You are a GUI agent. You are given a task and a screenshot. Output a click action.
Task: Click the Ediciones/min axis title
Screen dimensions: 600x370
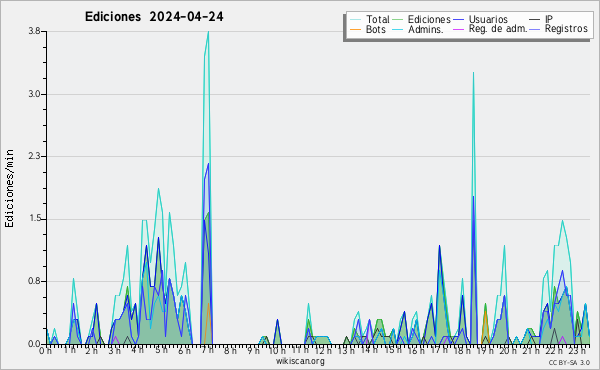coord(9,188)
